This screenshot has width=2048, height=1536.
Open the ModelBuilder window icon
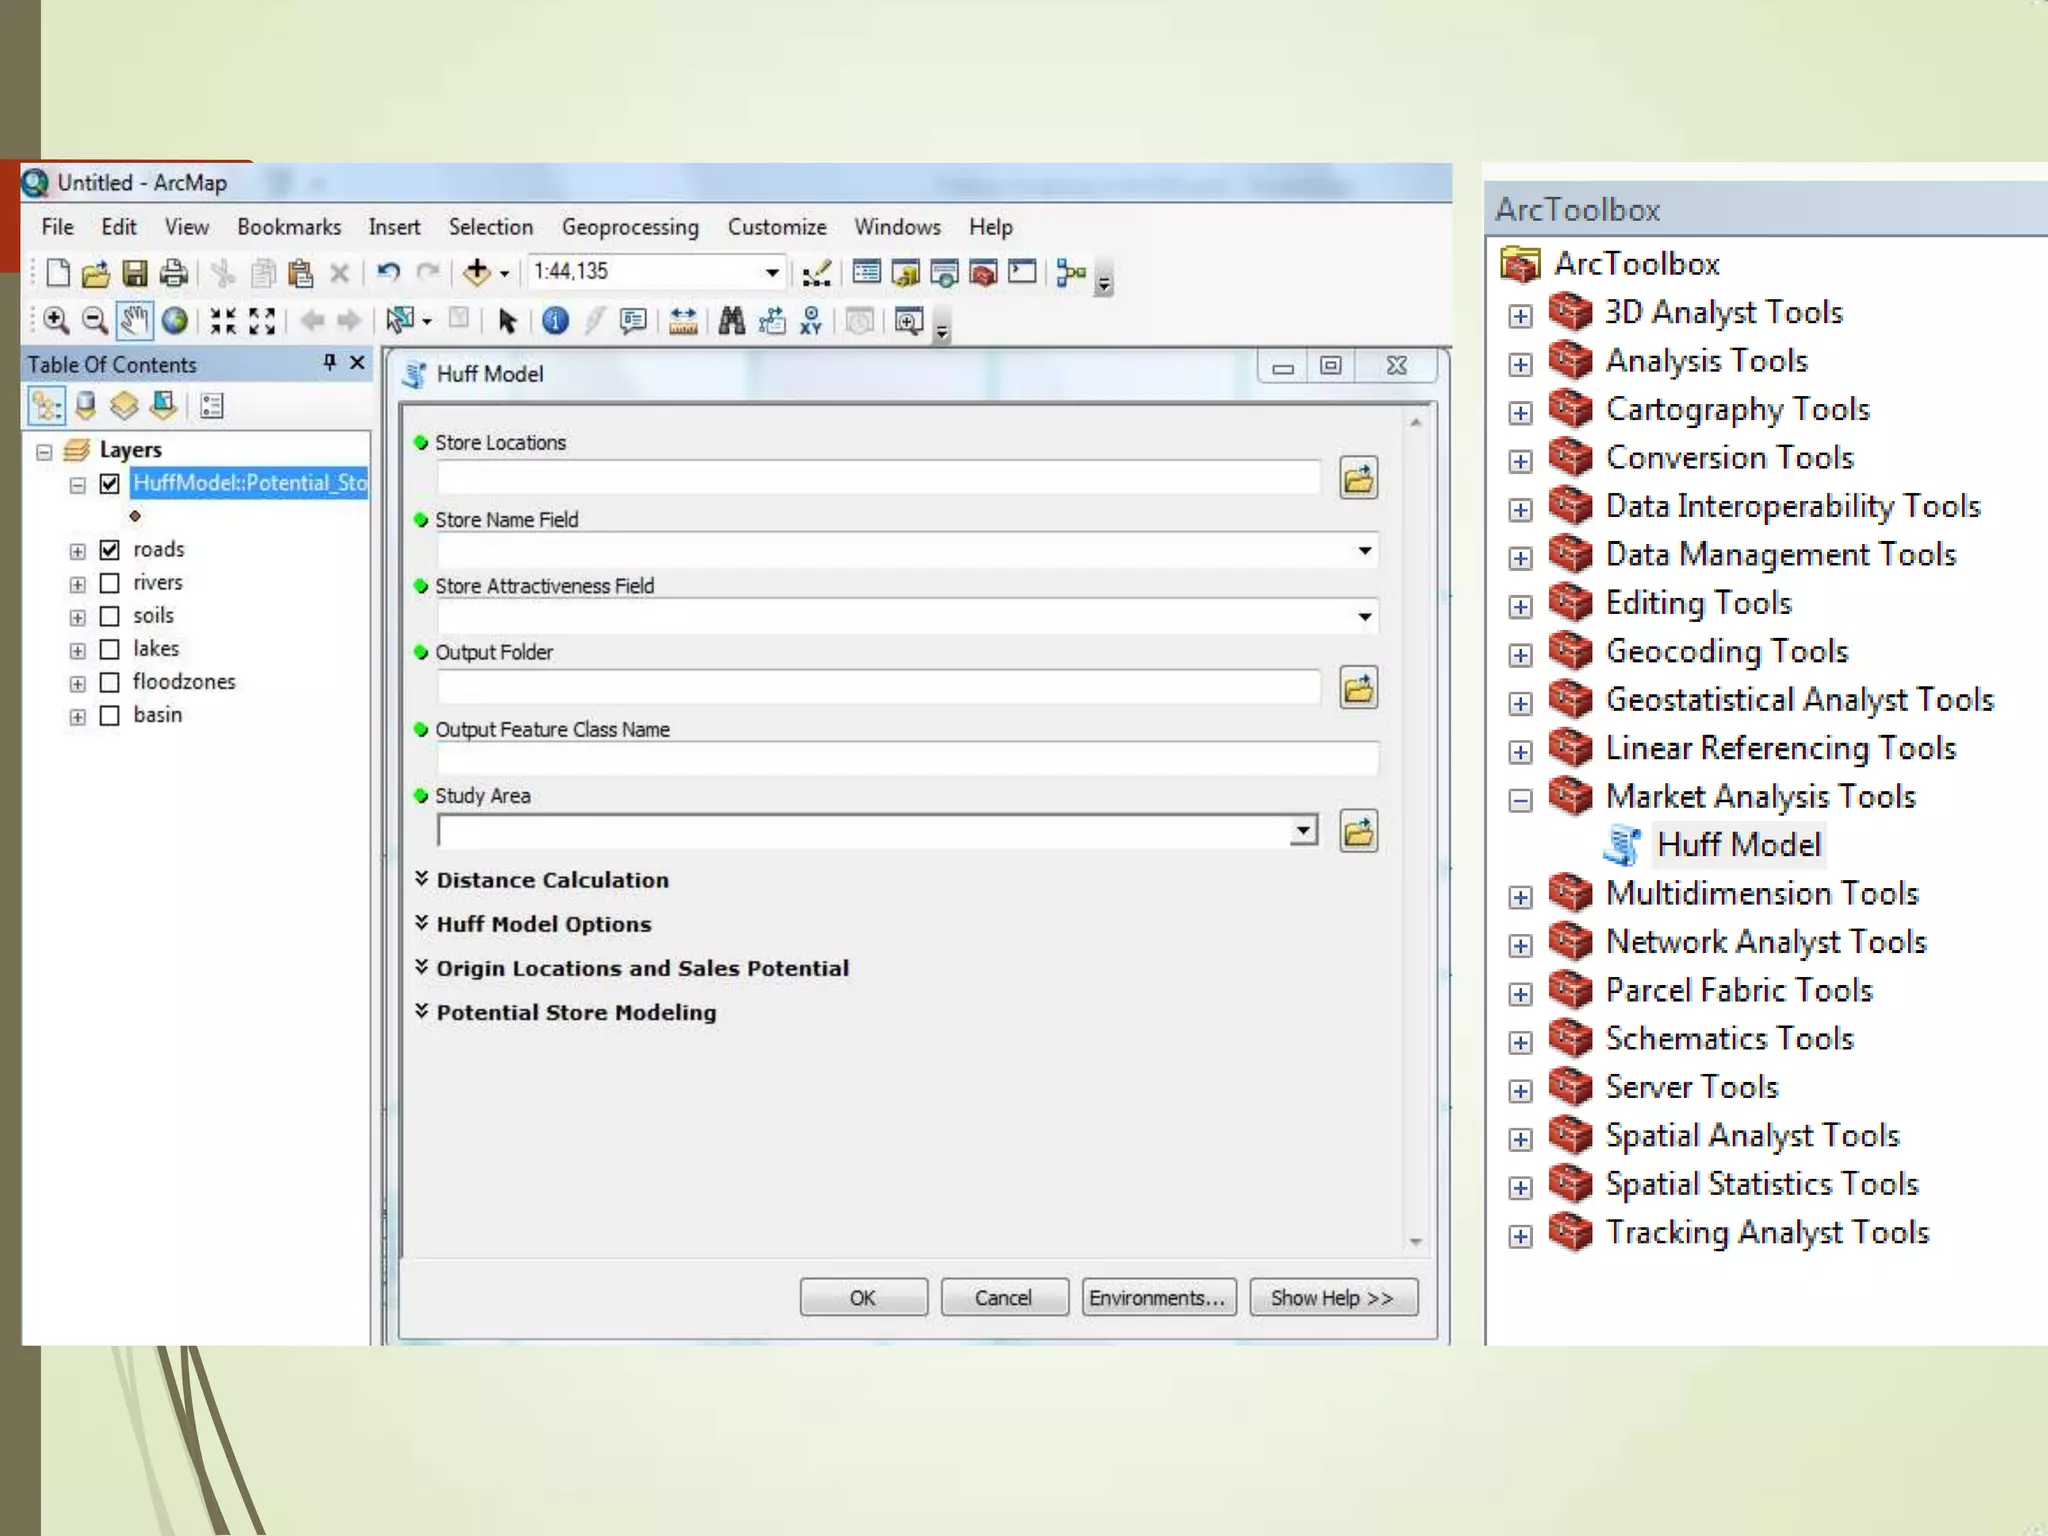click(x=1070, y=272)
